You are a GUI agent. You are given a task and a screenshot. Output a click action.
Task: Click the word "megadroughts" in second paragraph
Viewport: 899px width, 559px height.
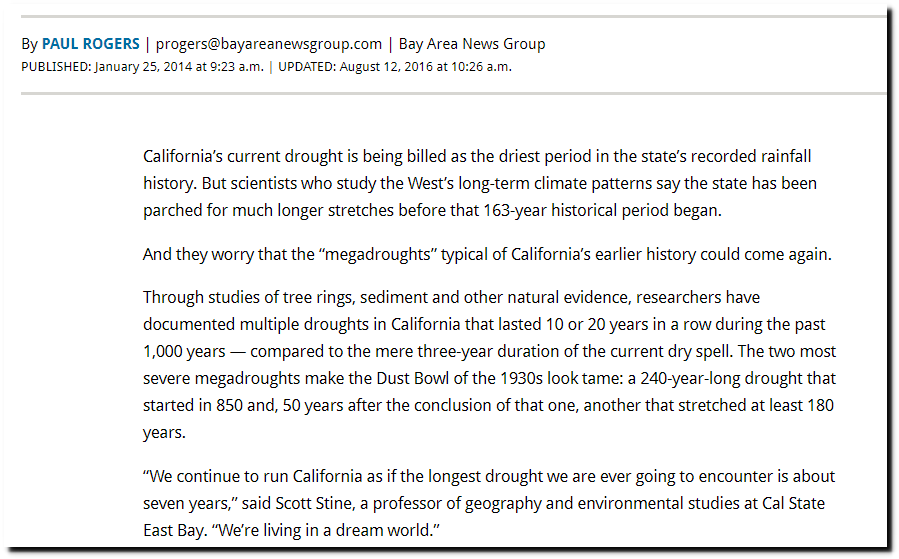coord(377,254)
